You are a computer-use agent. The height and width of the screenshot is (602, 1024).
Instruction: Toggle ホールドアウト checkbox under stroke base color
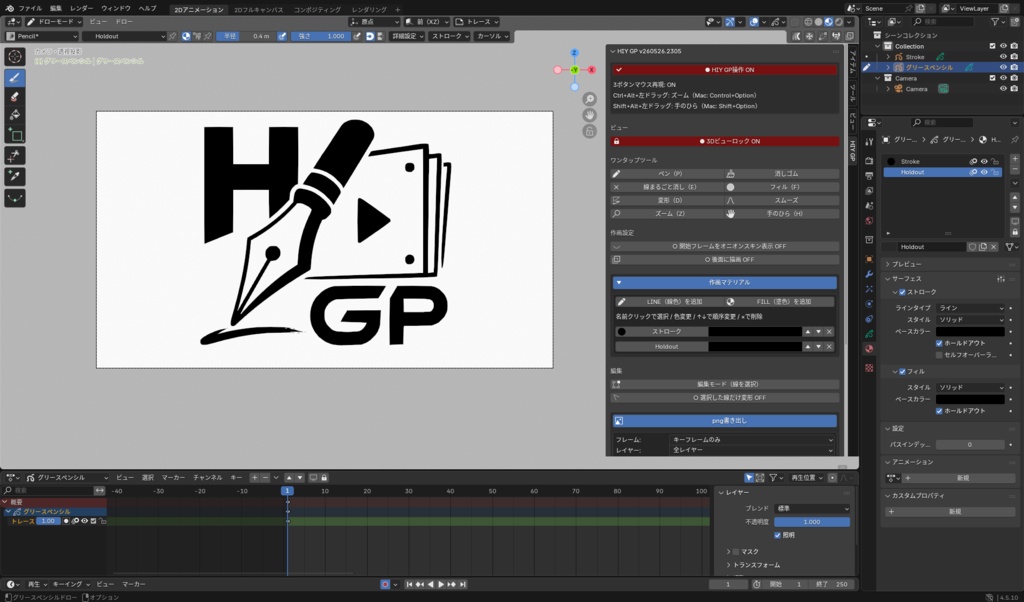pos(939,343)
